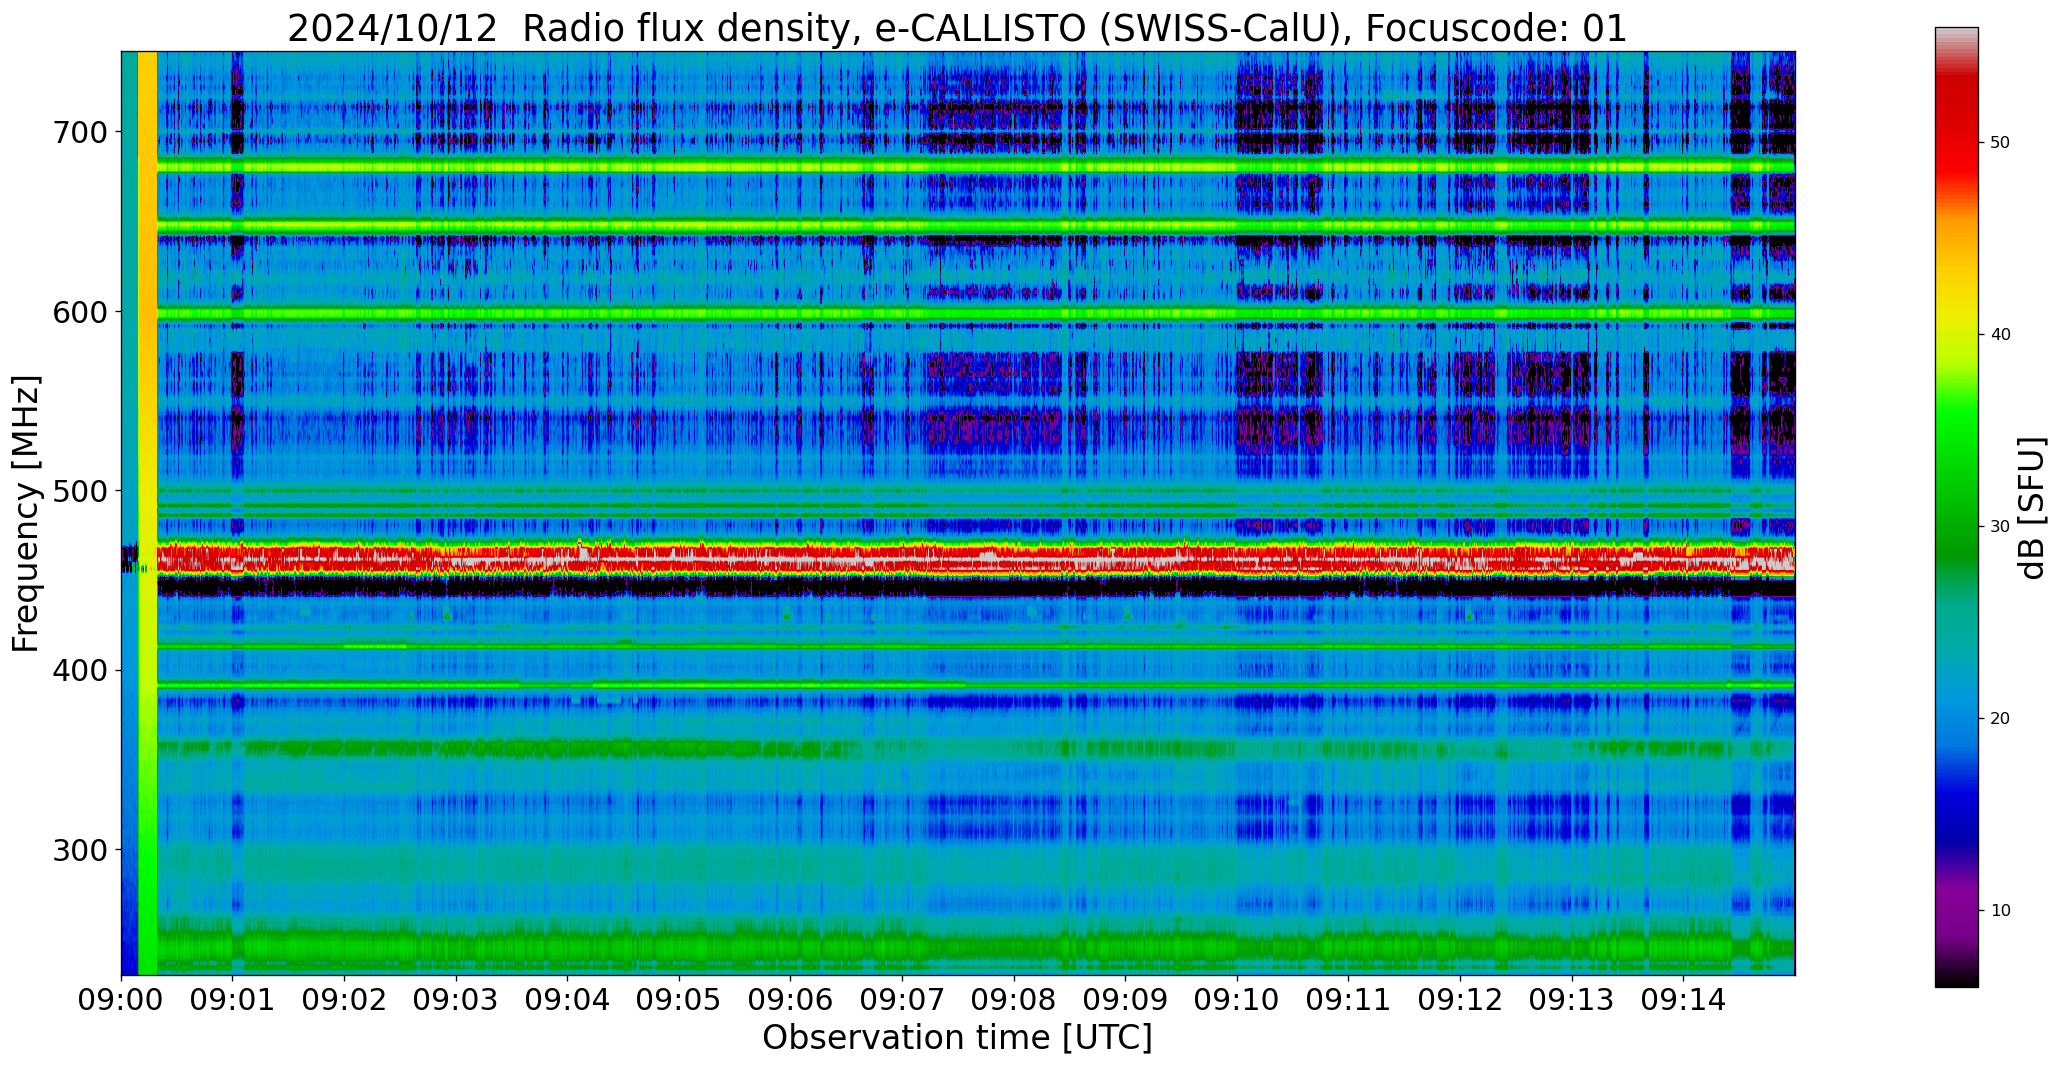Click the 09:04 time tick label

click(x=568, y=1000)
